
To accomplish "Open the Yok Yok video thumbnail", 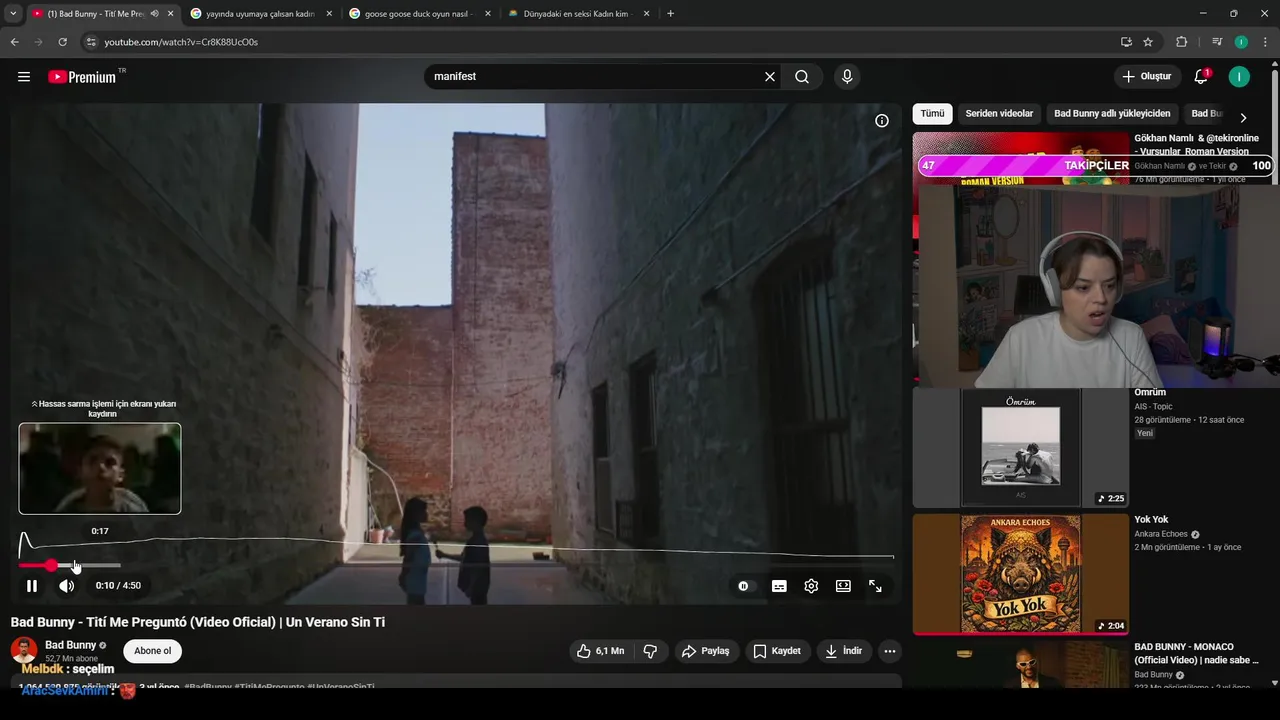I will point(1021,575).
